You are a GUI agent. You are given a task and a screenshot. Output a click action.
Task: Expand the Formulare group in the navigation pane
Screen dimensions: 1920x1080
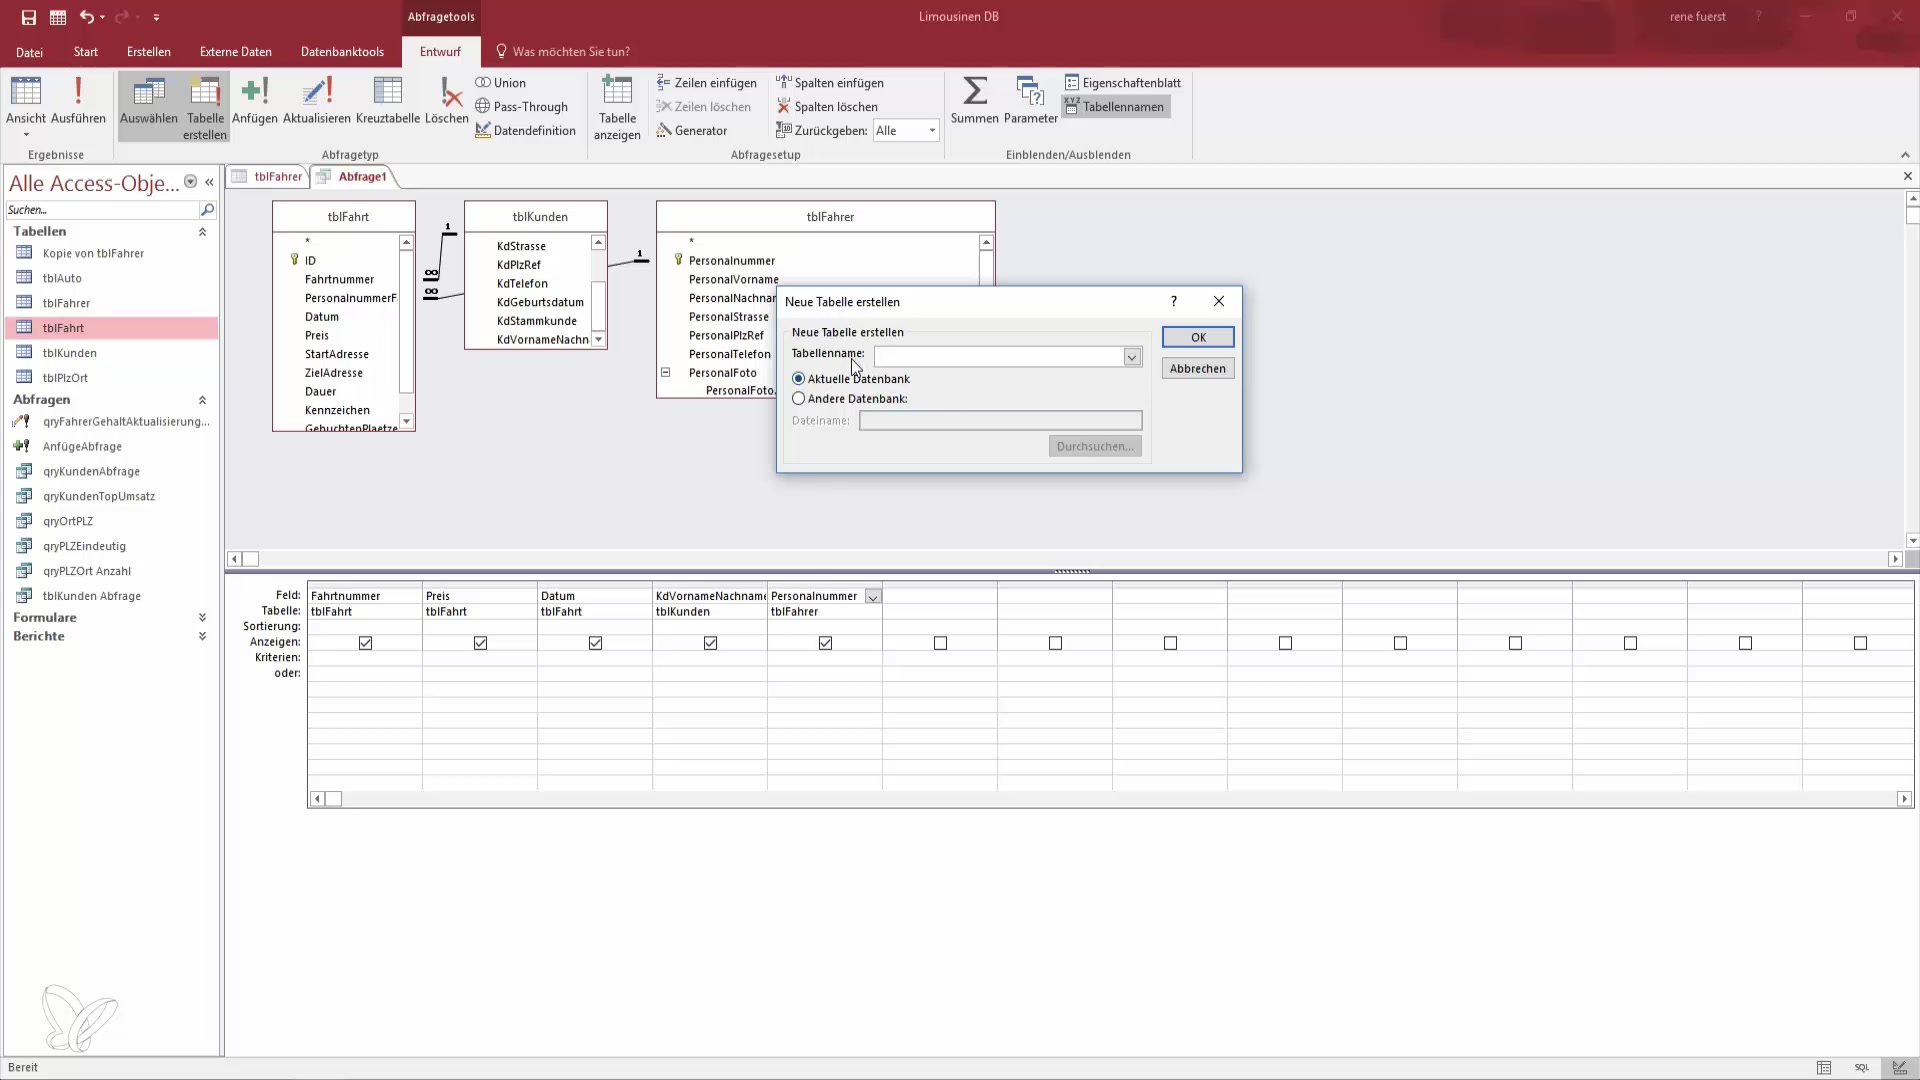point(202,618)
